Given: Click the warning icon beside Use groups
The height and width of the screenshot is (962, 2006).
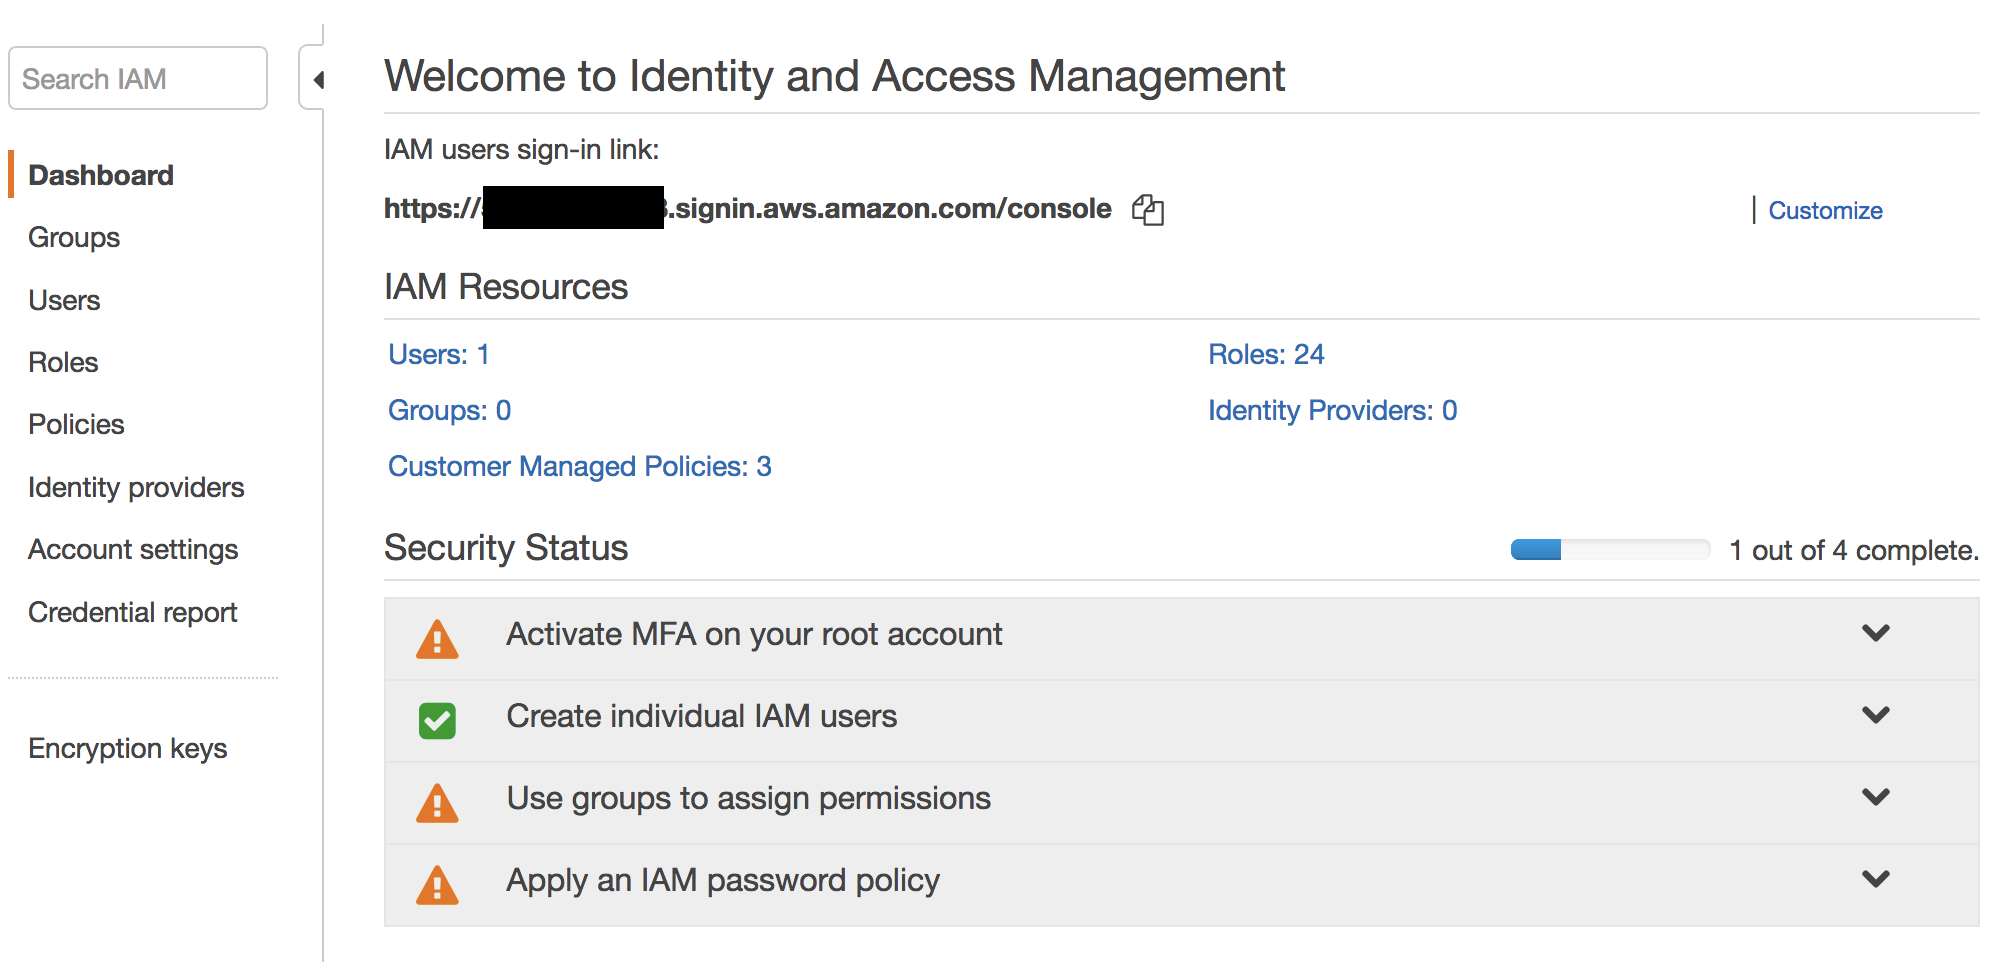Looking at the screenshot, I should (437, 803).
